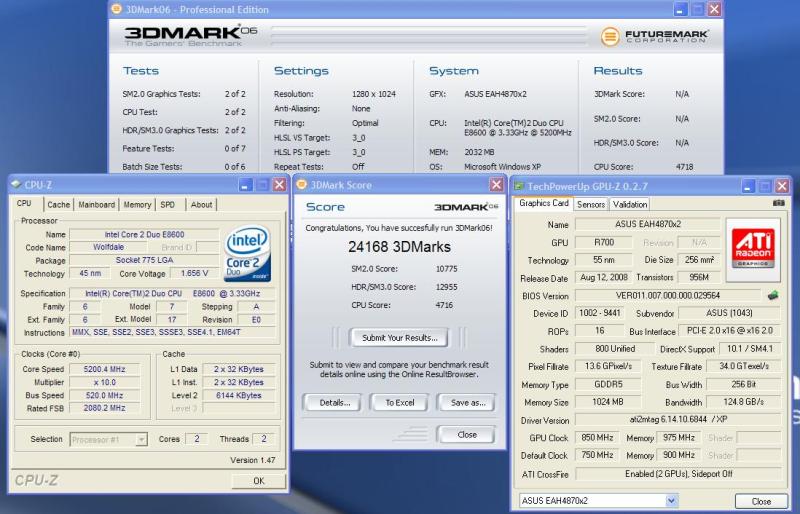Click the Default Clock 750 MHz value

coord(597,455)
